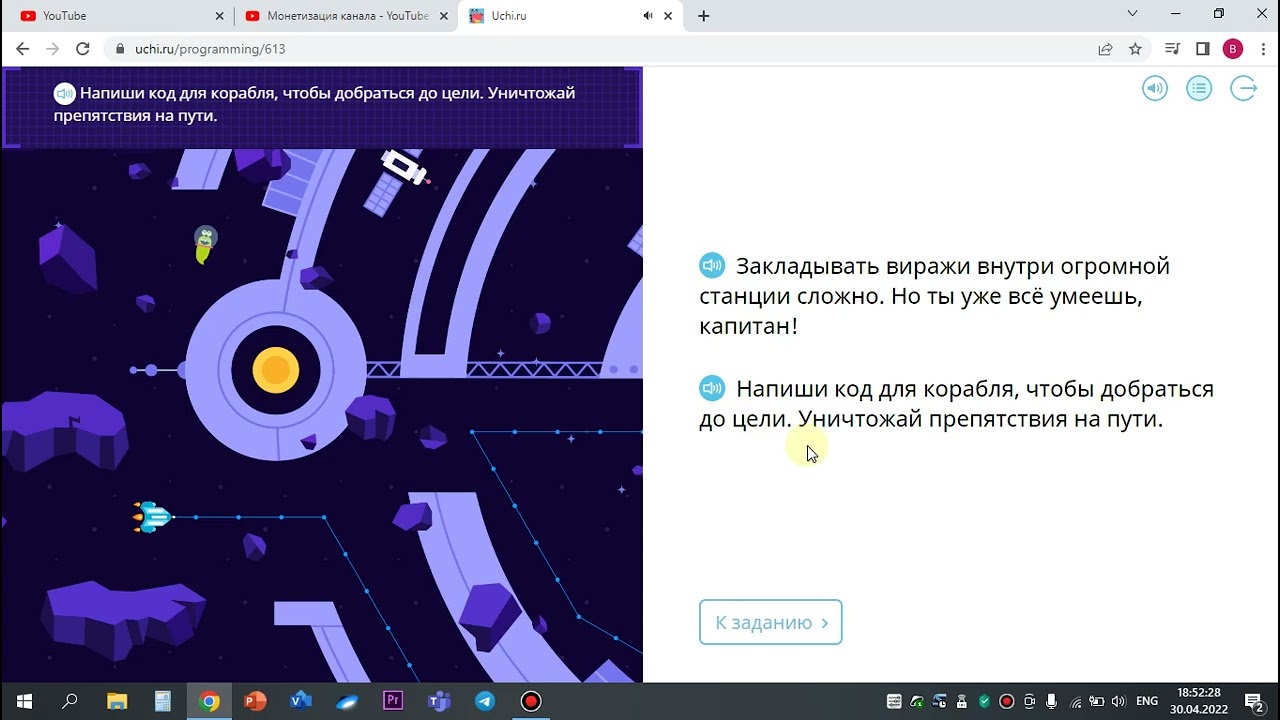View site info lock icon
The height and width of the screenshot is (720, 1280).
(x=121, y=49)
